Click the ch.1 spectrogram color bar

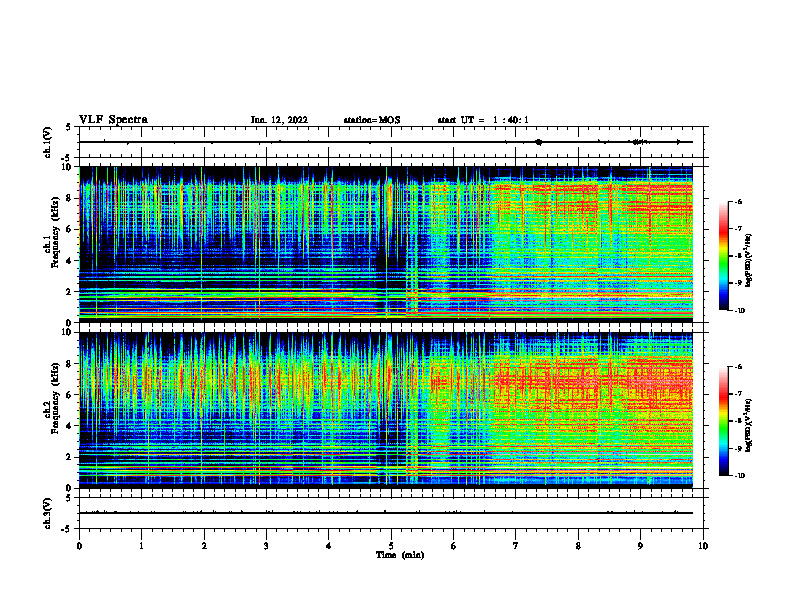click(723, 256)
